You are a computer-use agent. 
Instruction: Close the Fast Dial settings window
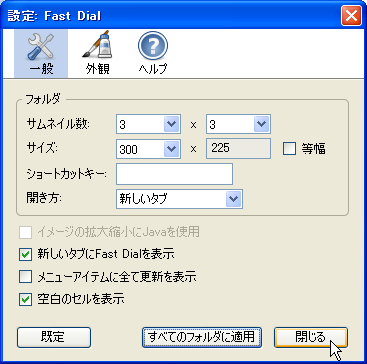351,16
